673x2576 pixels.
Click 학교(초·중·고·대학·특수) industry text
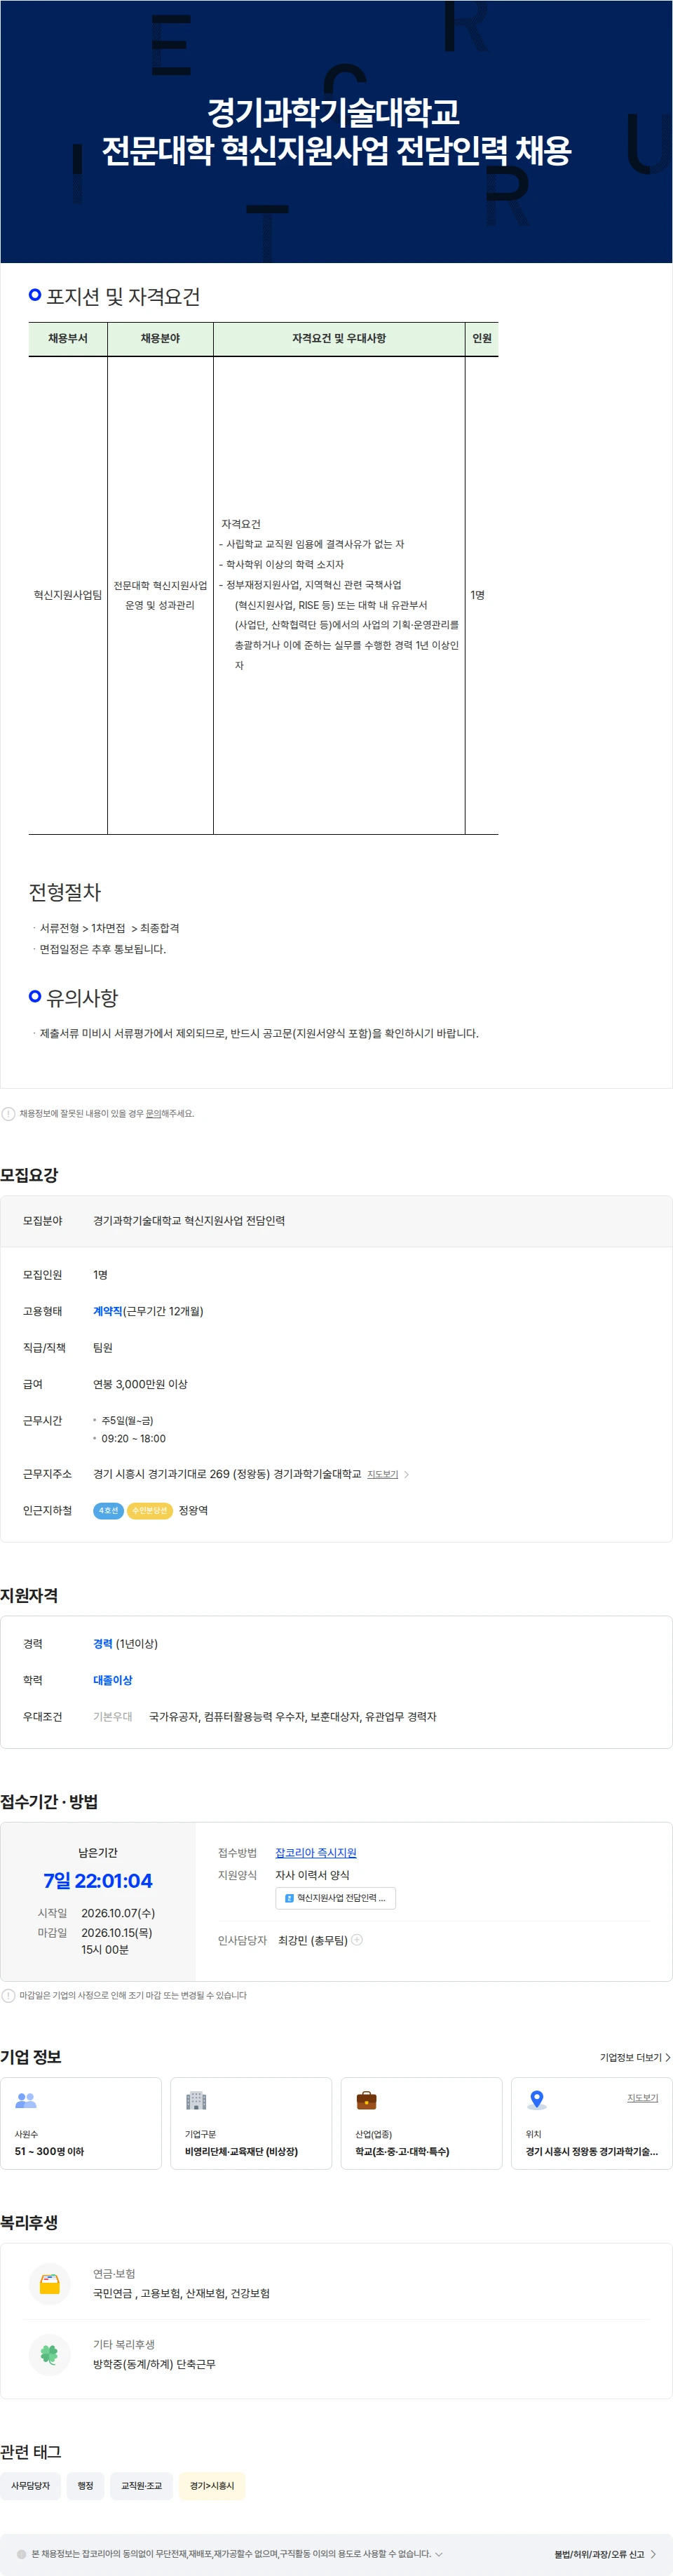click(x=402, y=2151)
